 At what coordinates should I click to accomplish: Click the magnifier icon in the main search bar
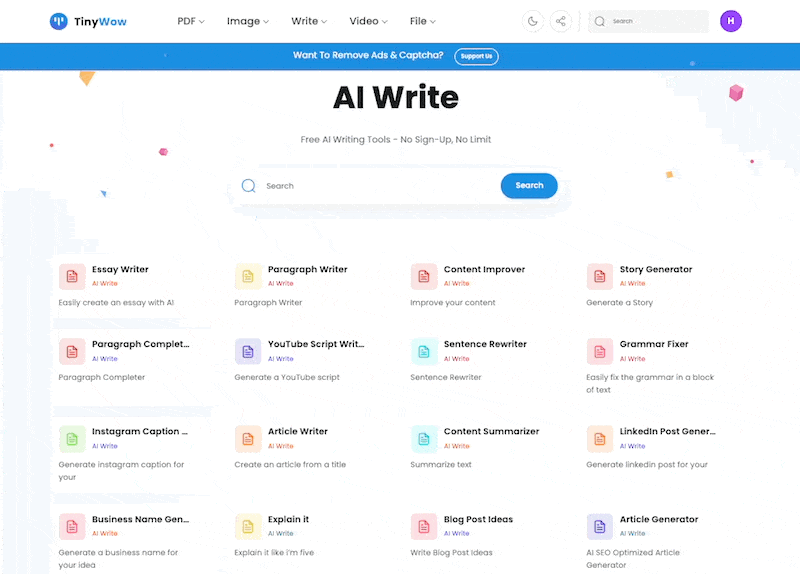(248, 186)
